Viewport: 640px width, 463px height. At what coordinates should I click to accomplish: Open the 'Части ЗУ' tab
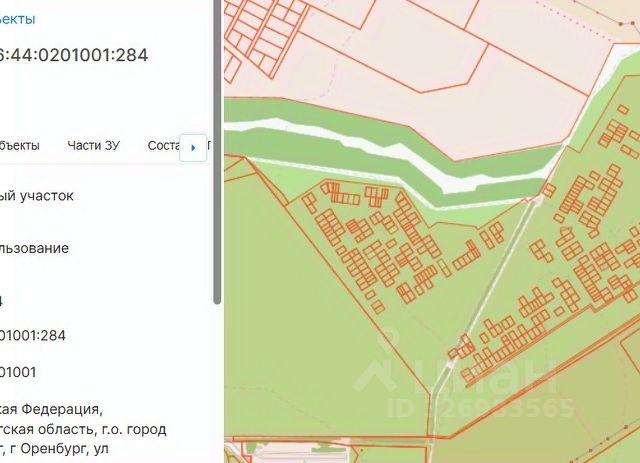[x=93, y=145]
